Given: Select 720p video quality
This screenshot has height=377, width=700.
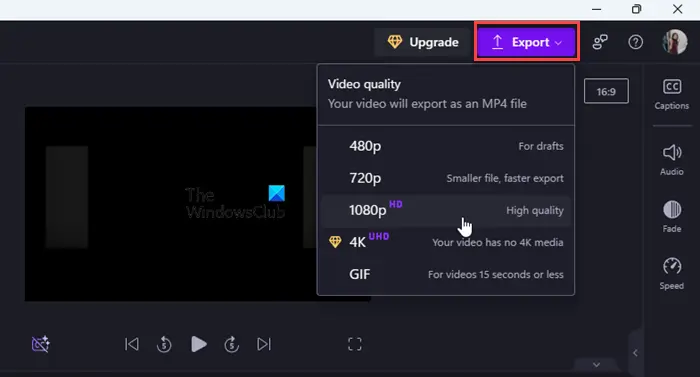Looking at the screenshot, I should [446, 178].
